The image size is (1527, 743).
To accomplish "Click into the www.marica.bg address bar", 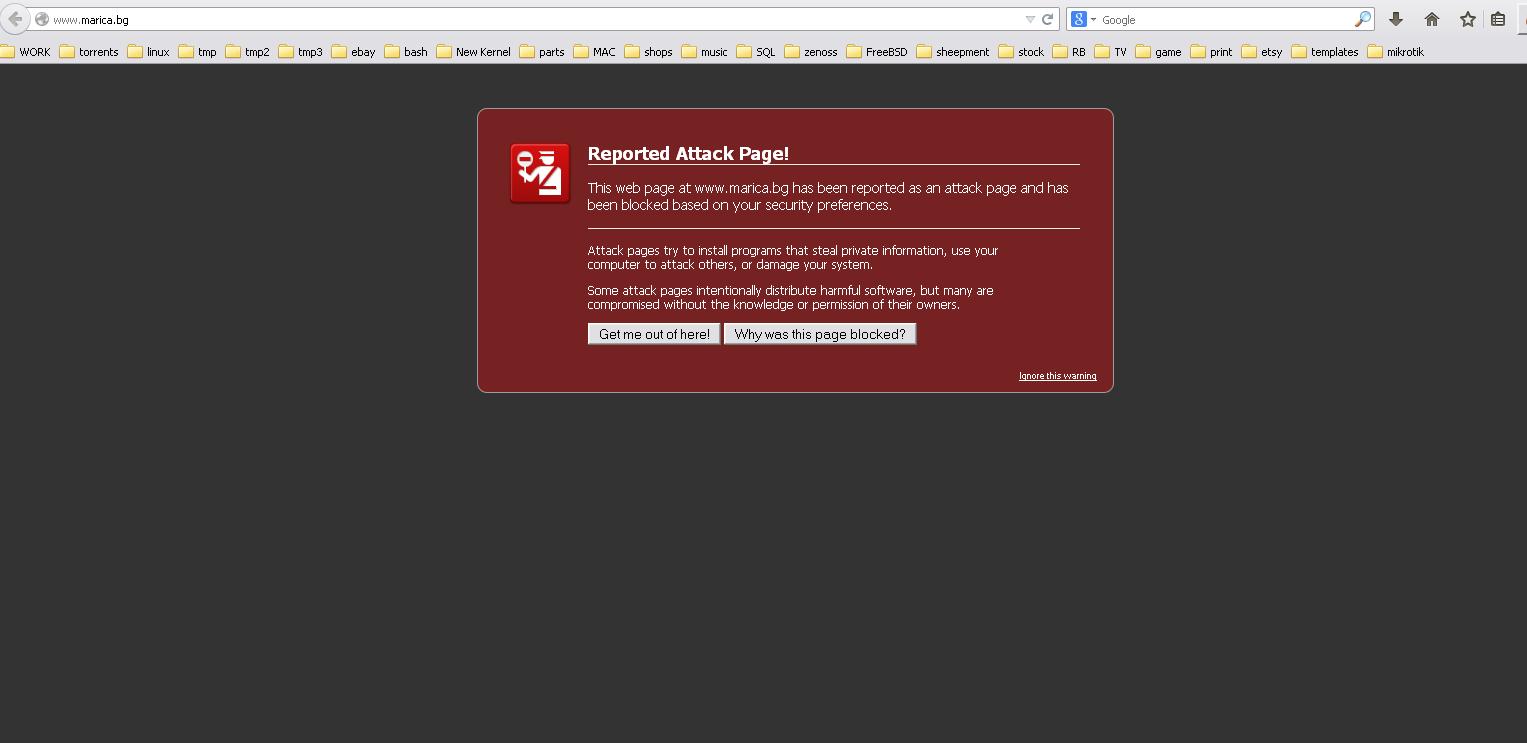I will 500,19.
